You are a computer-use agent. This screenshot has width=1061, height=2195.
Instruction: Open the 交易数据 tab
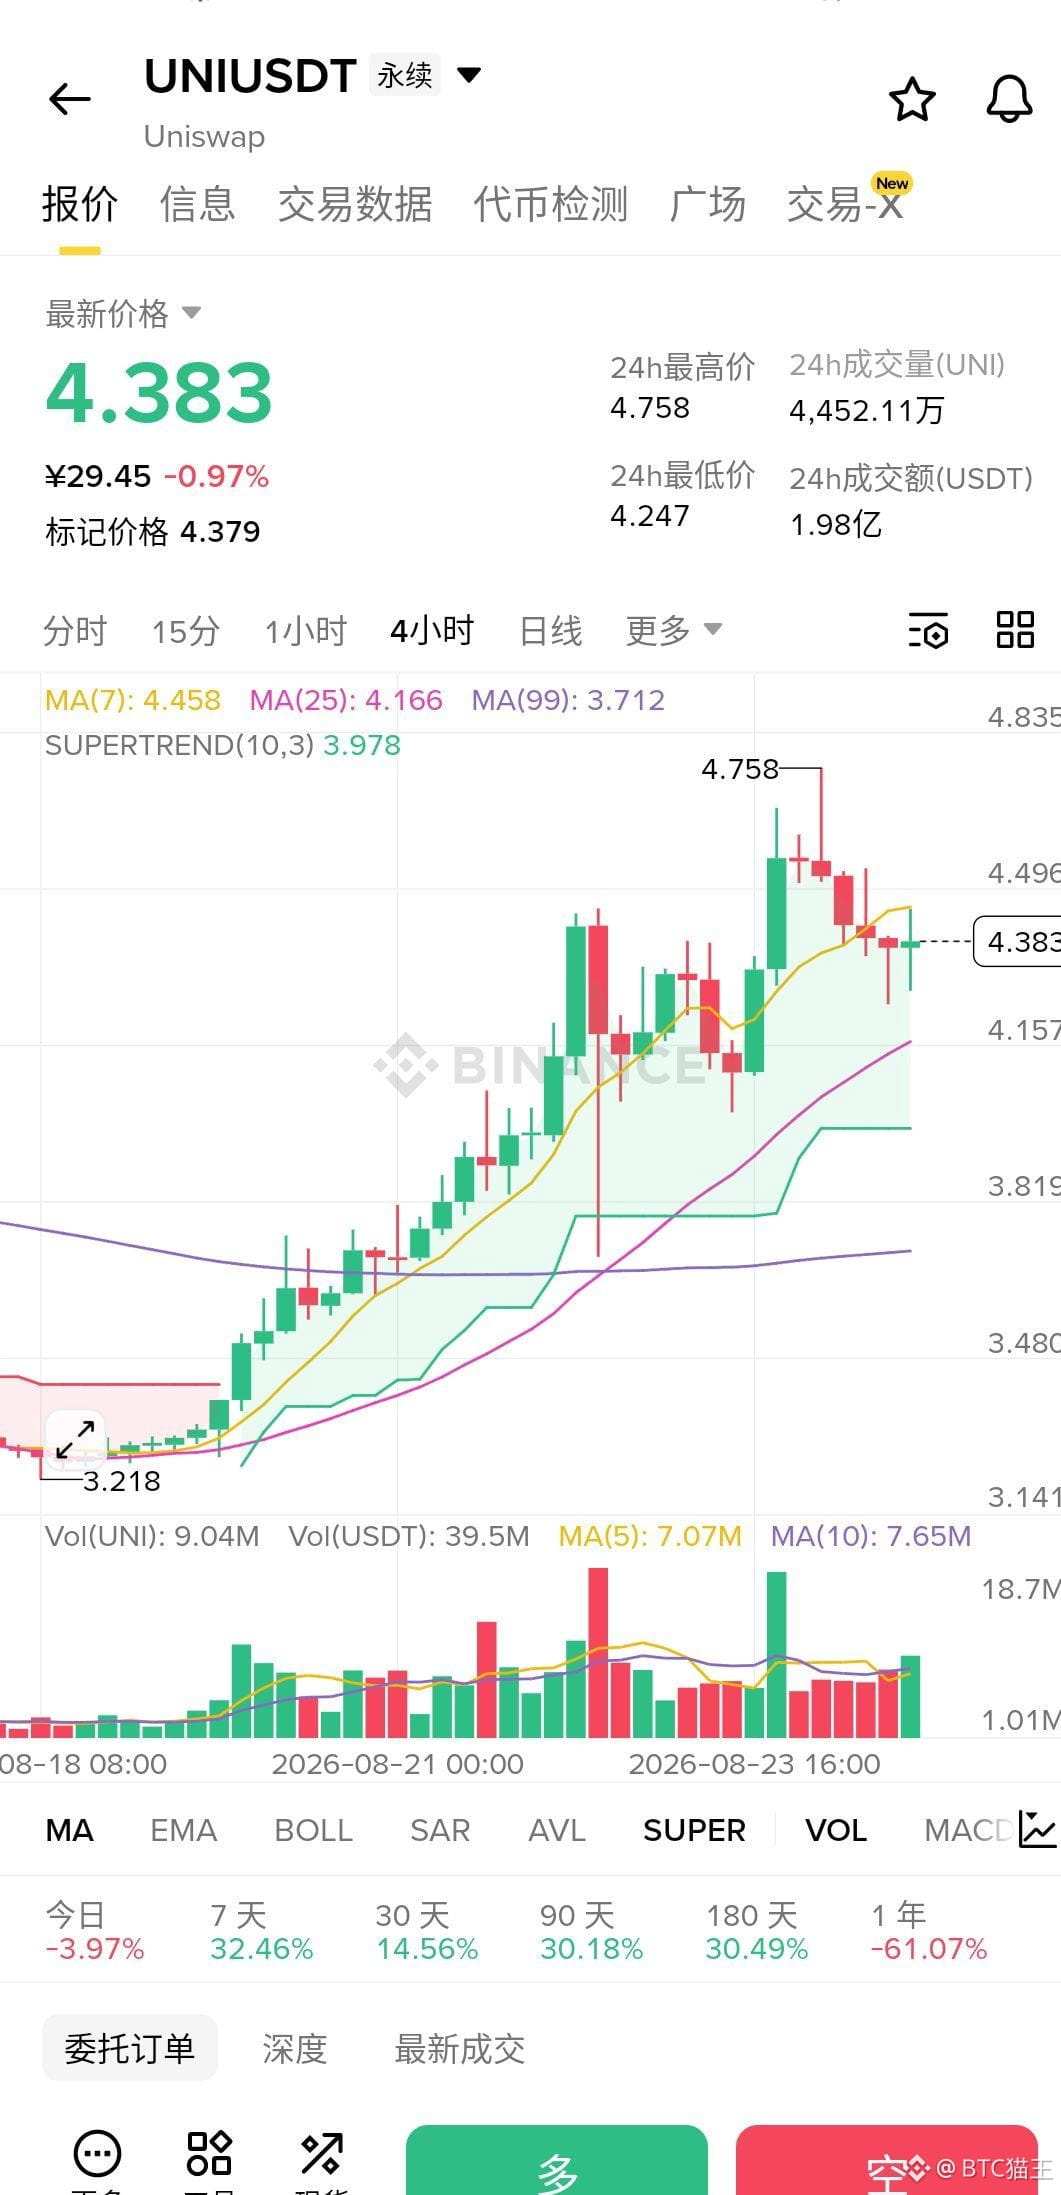click(x=354, y=204)
